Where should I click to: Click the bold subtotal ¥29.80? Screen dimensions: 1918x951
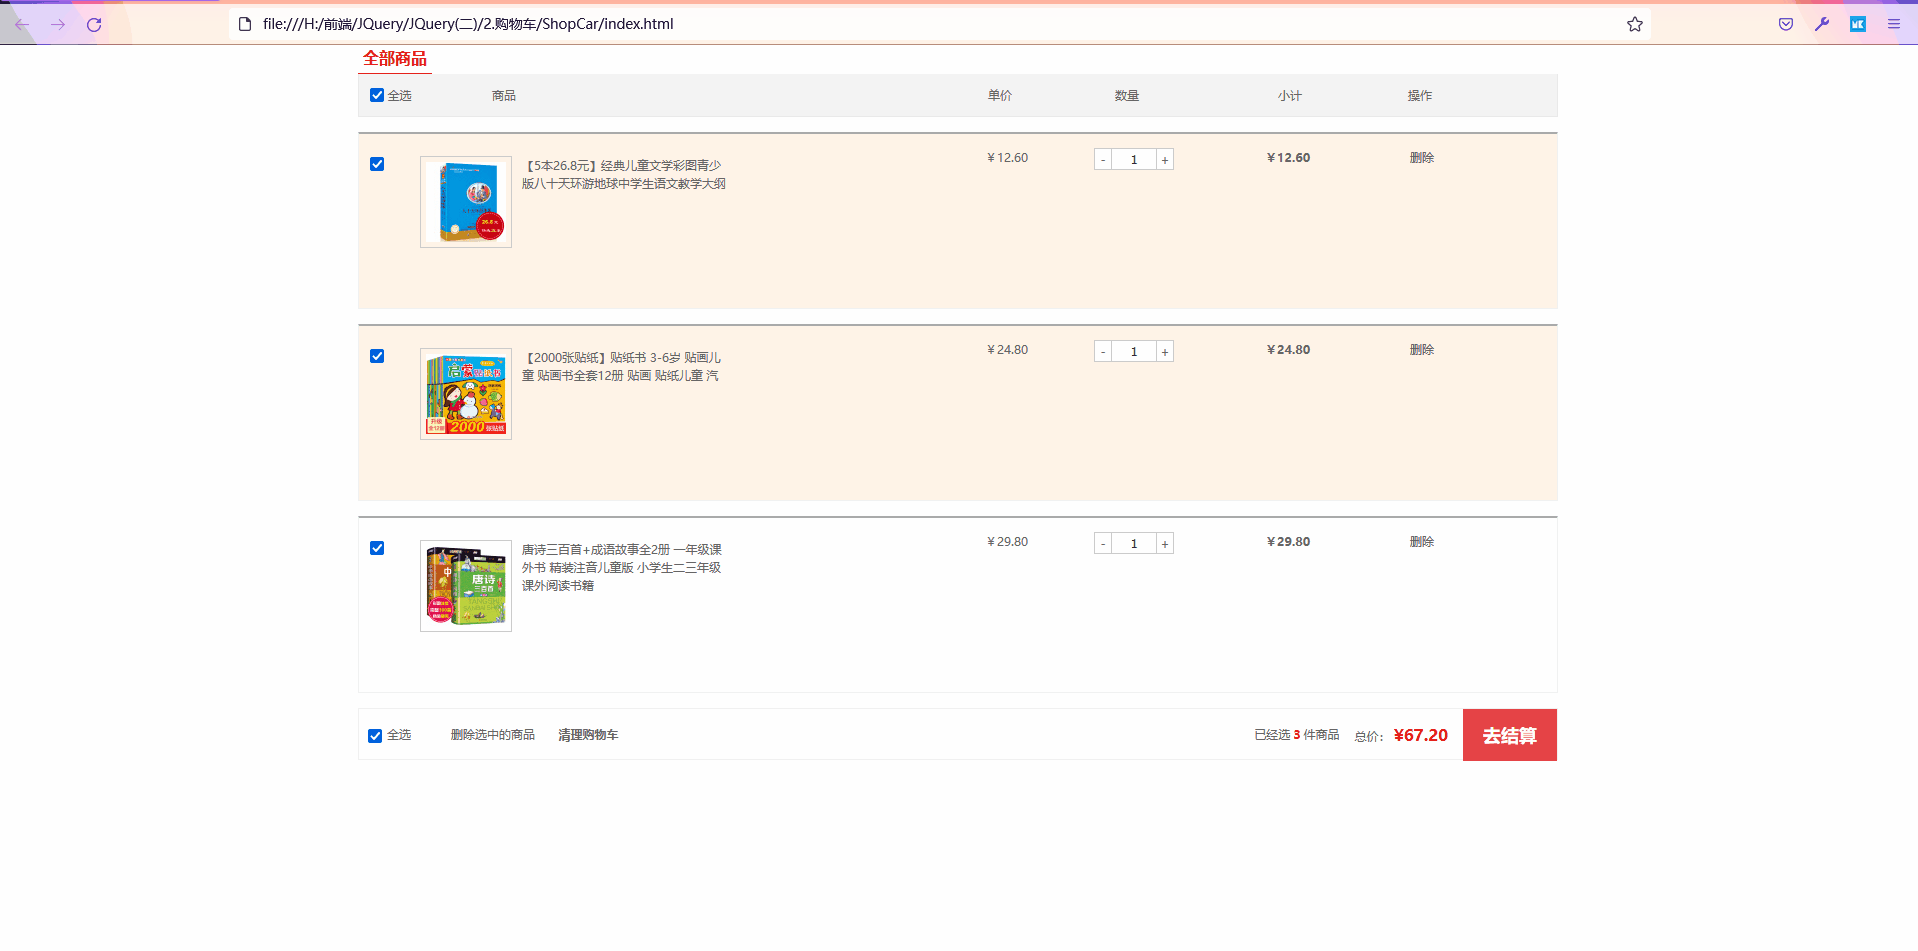click(x=1289, y=542)
